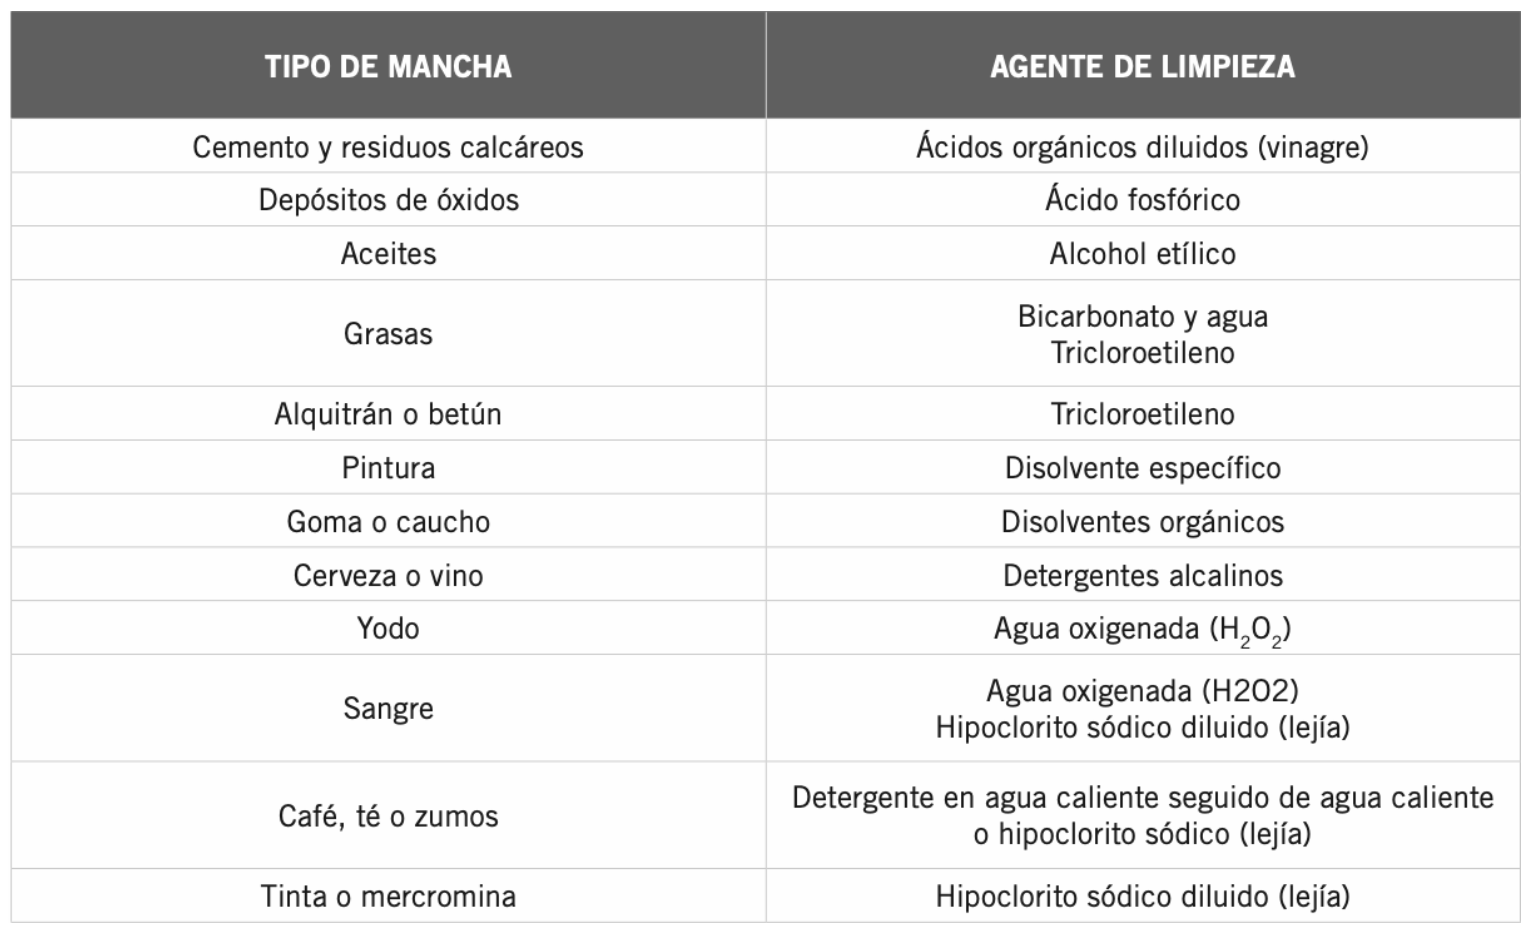The height and width of the screenshot is (940, 1538).
Task: Select the Goma o caucho cell
Action: point(388,522)
